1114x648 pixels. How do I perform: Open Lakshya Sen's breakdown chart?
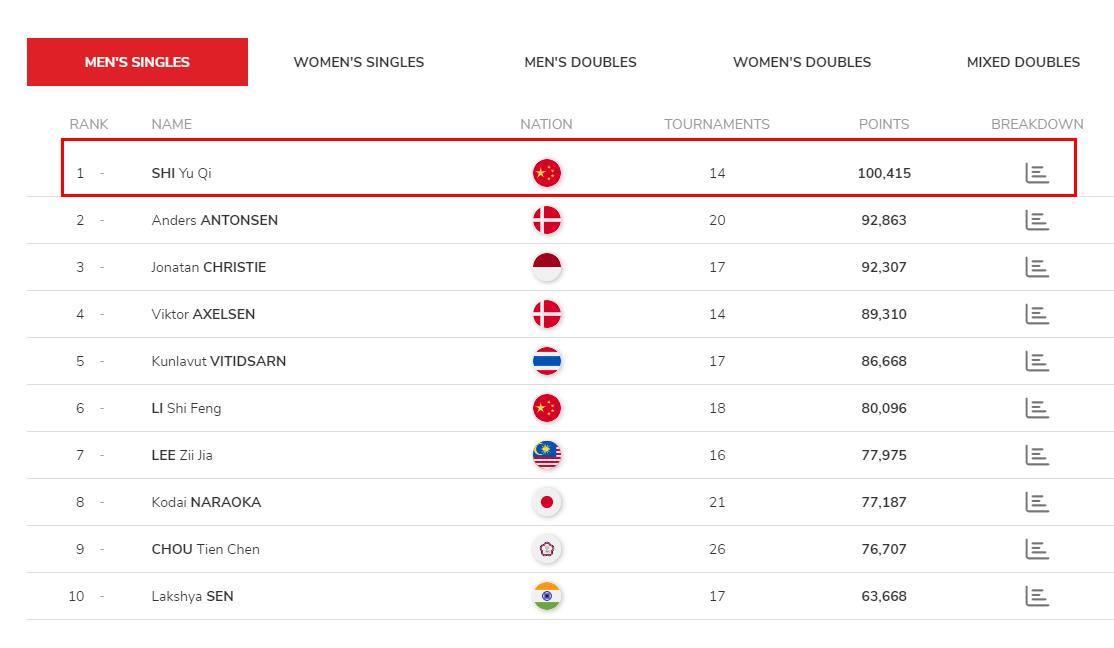pos(1037,596)
